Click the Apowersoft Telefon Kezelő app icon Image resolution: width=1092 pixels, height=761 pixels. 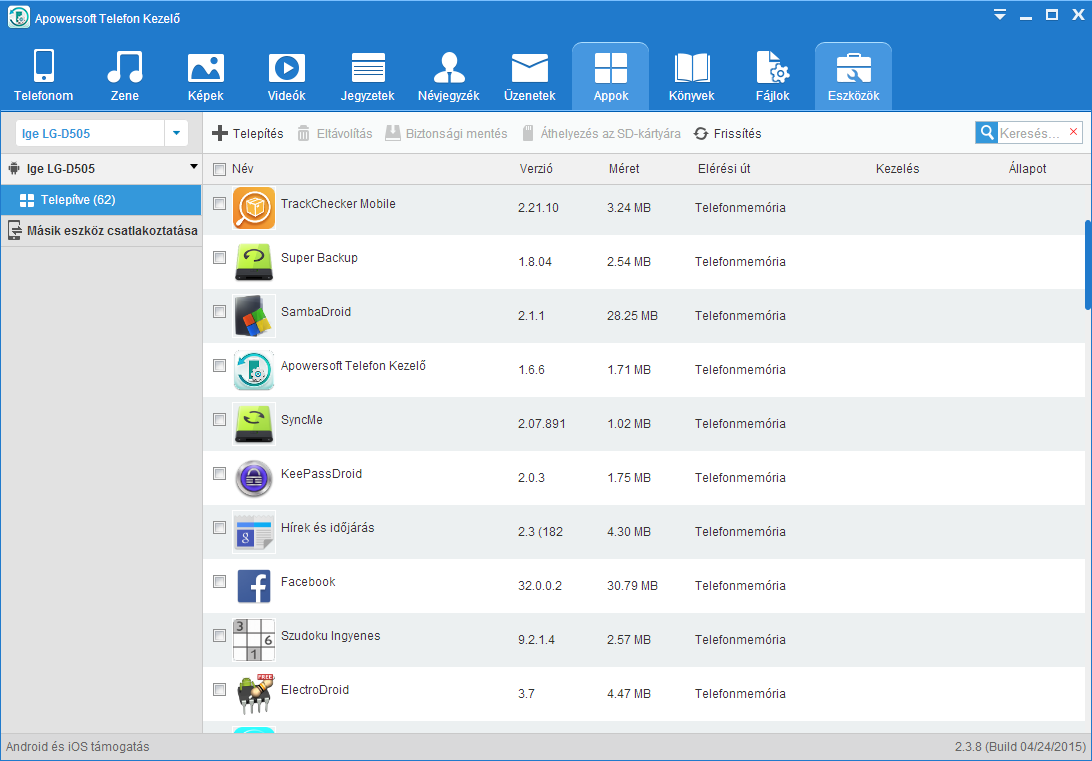click(254, 370)
